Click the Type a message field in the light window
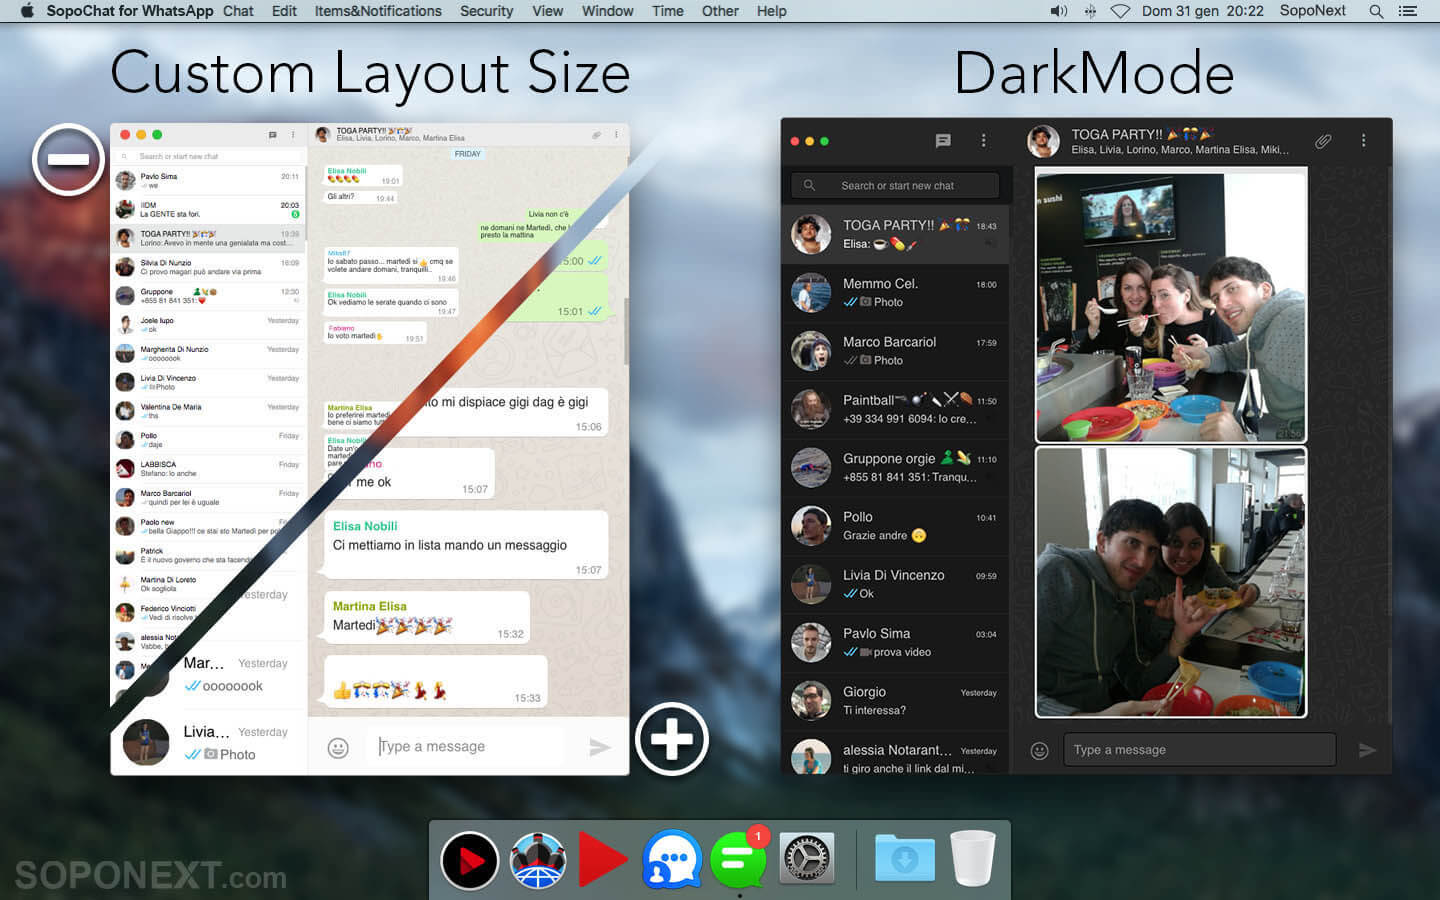The height and width of the screenshot is (900, 1440). click(465, 746)
